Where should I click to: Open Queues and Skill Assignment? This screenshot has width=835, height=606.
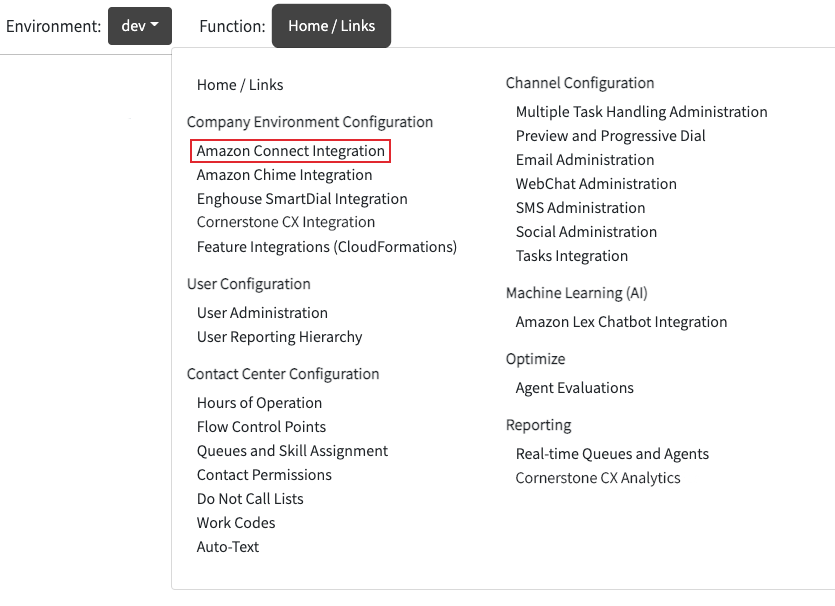click(x=292, y=451)
